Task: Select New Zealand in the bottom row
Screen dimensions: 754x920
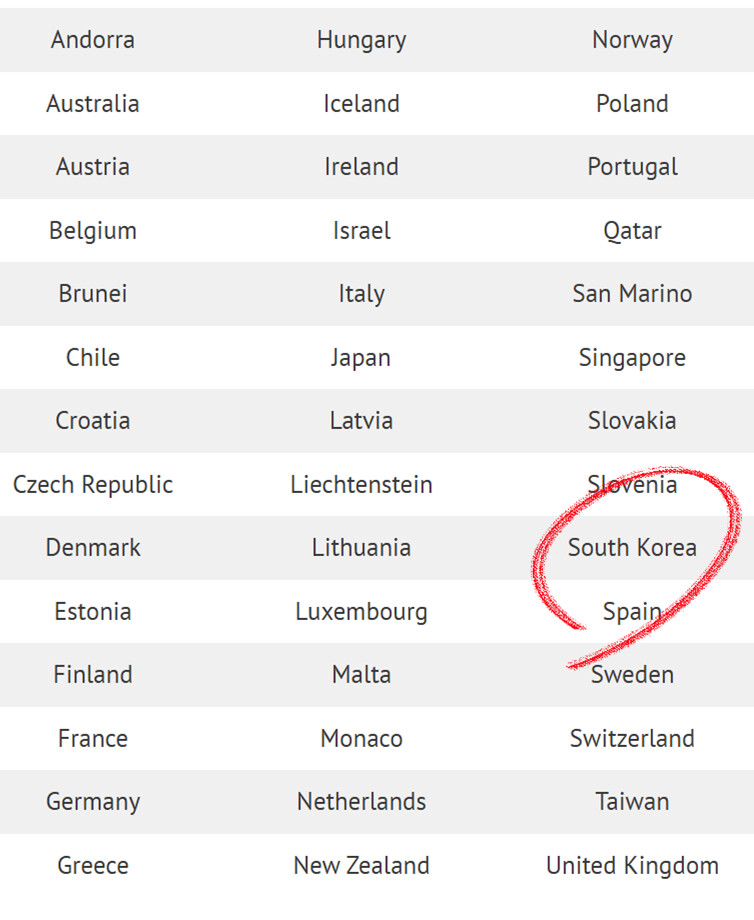Action: coord(361,865)
